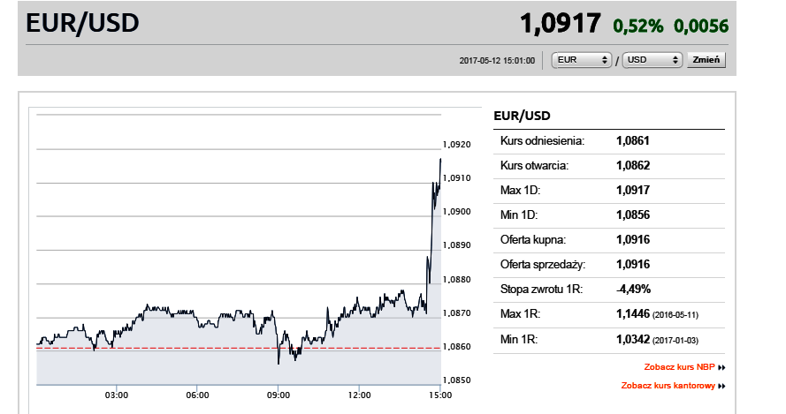The width and height of the screenshot is (786, 414).
Task: Select the Max 1R value 1,1446
Action: pos(633,314)
